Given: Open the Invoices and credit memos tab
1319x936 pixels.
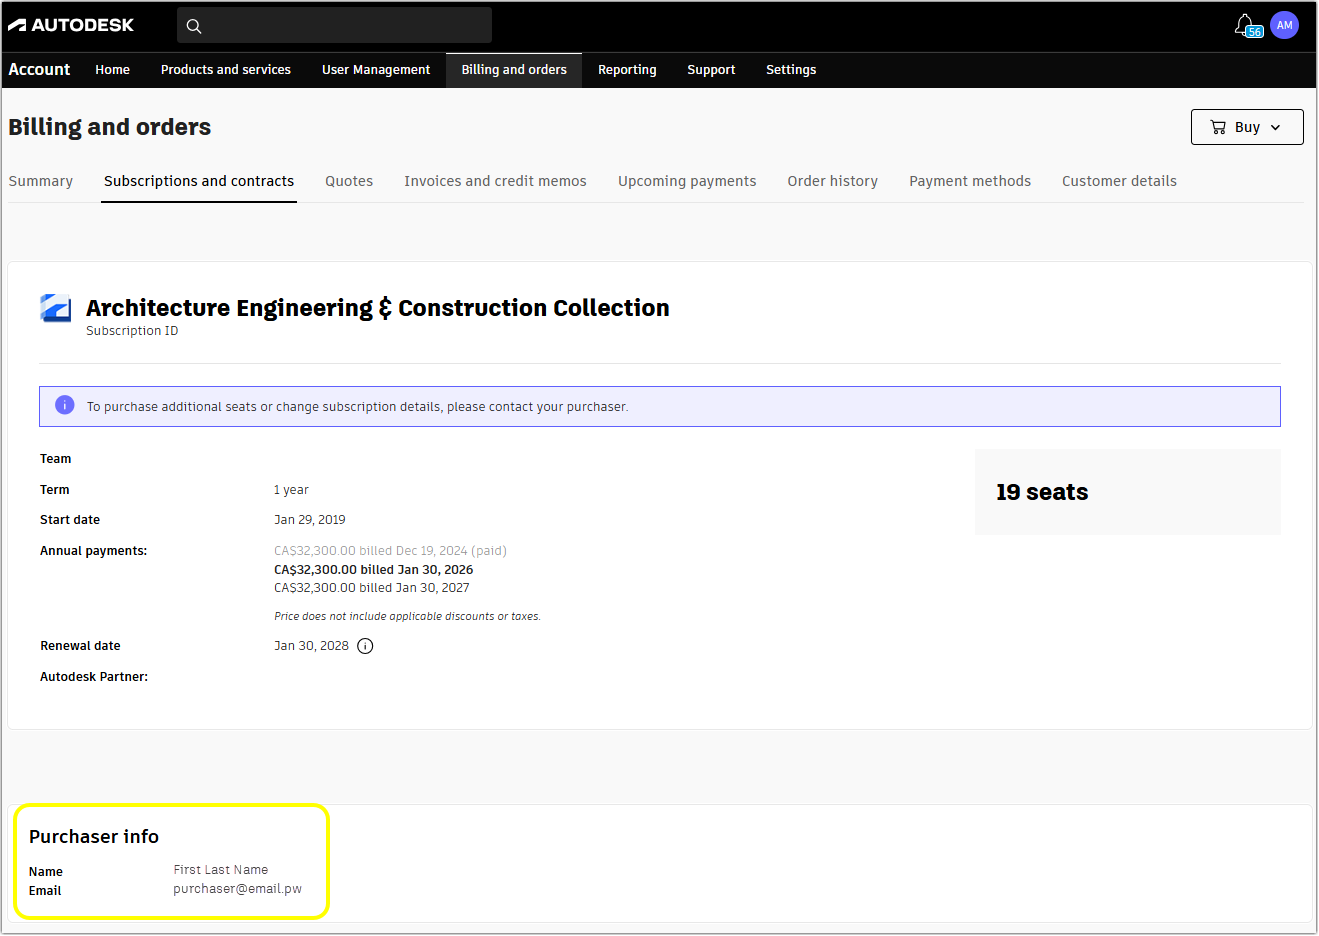Looking at the screenshot, I should point(495,181).
